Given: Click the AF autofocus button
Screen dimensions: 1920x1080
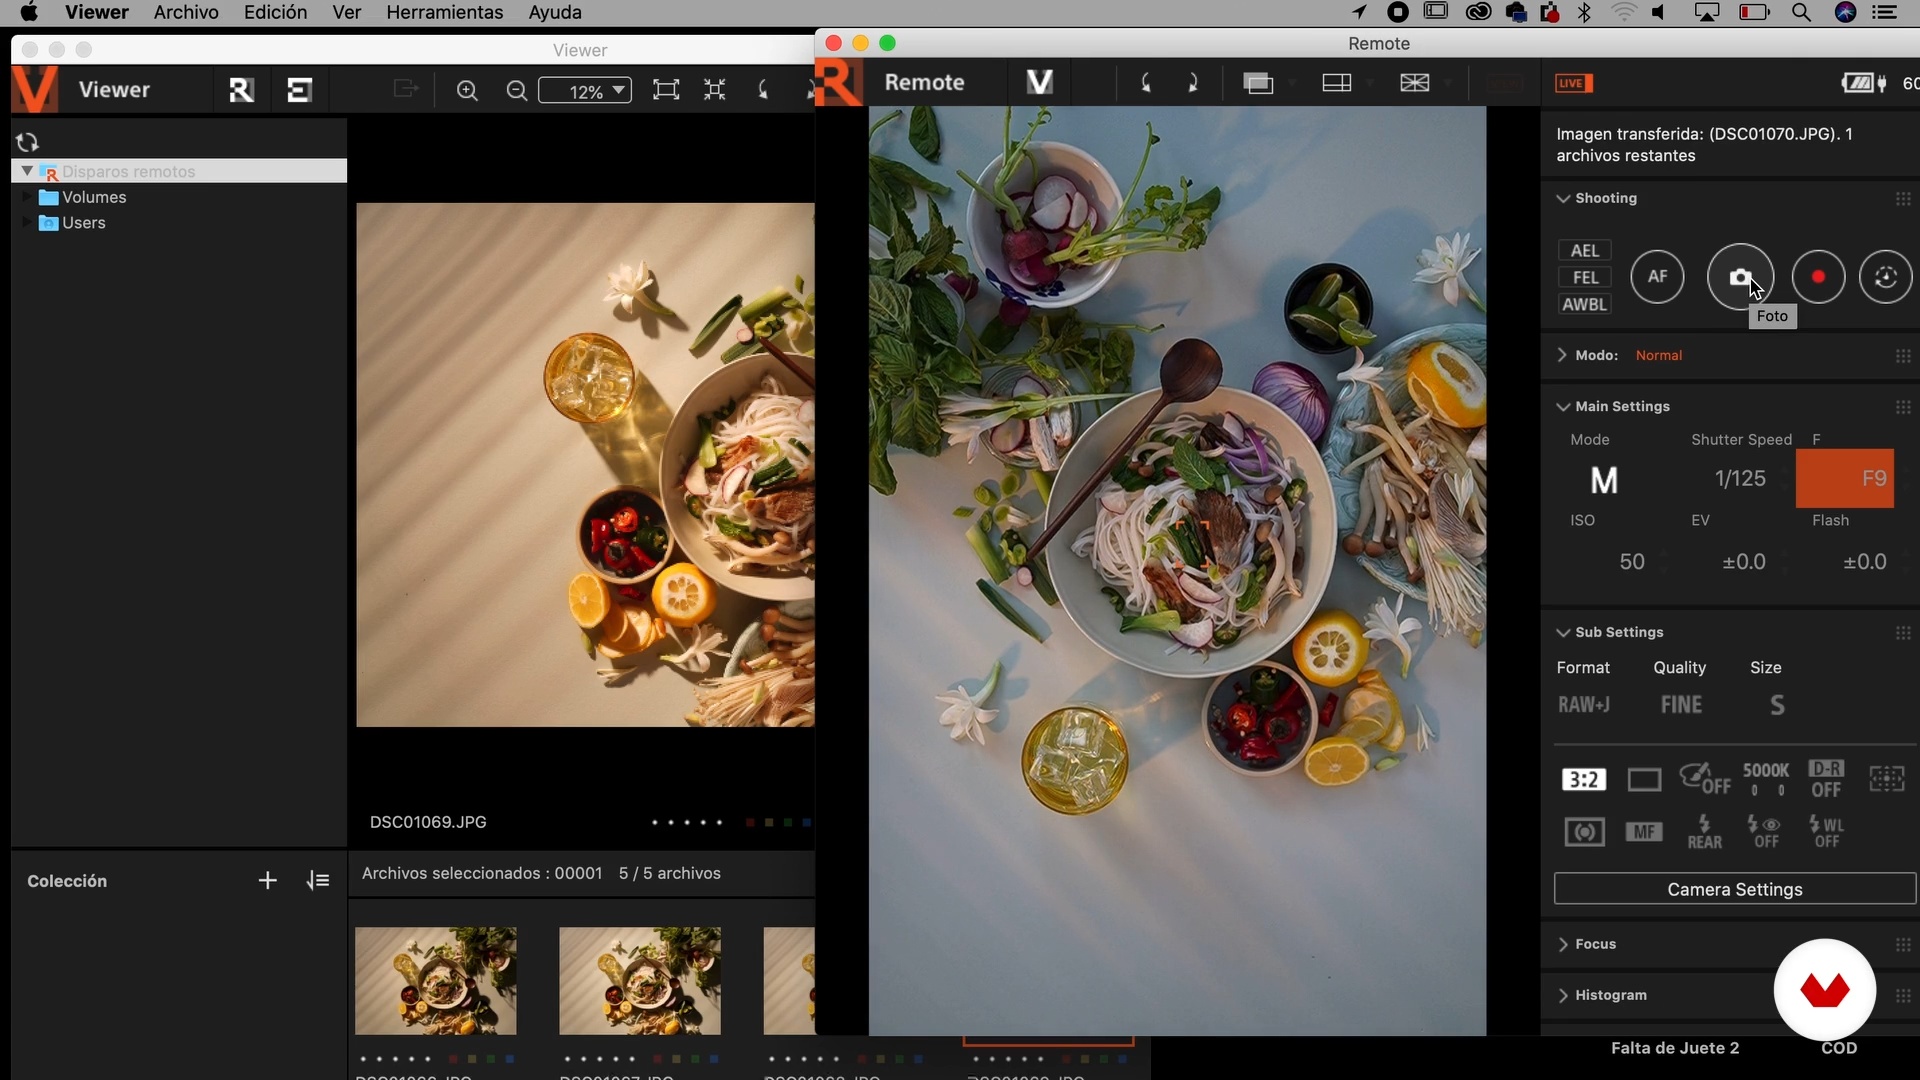Looking at the screenshot, I should [1657, 277].
